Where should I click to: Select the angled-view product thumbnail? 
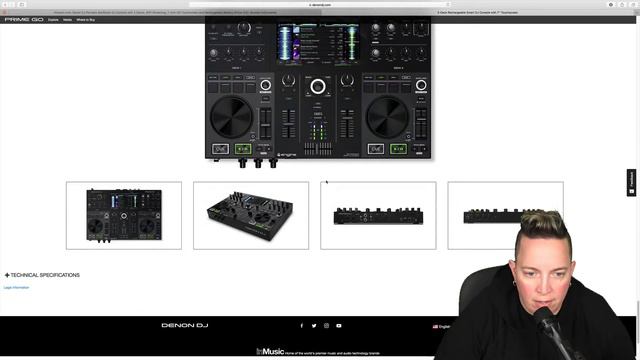[251, 216]
